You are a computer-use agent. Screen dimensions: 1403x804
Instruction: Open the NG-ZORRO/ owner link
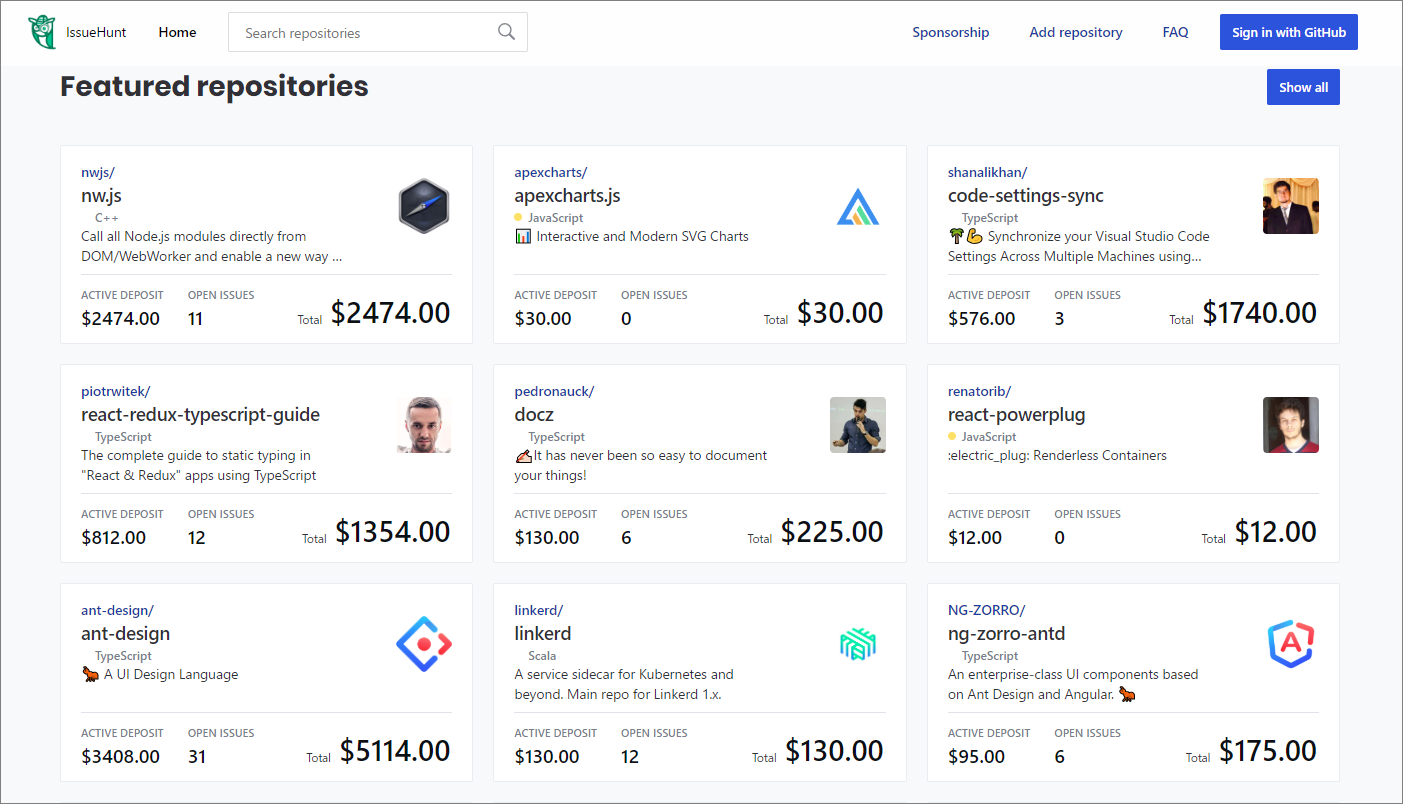(986, 610)
